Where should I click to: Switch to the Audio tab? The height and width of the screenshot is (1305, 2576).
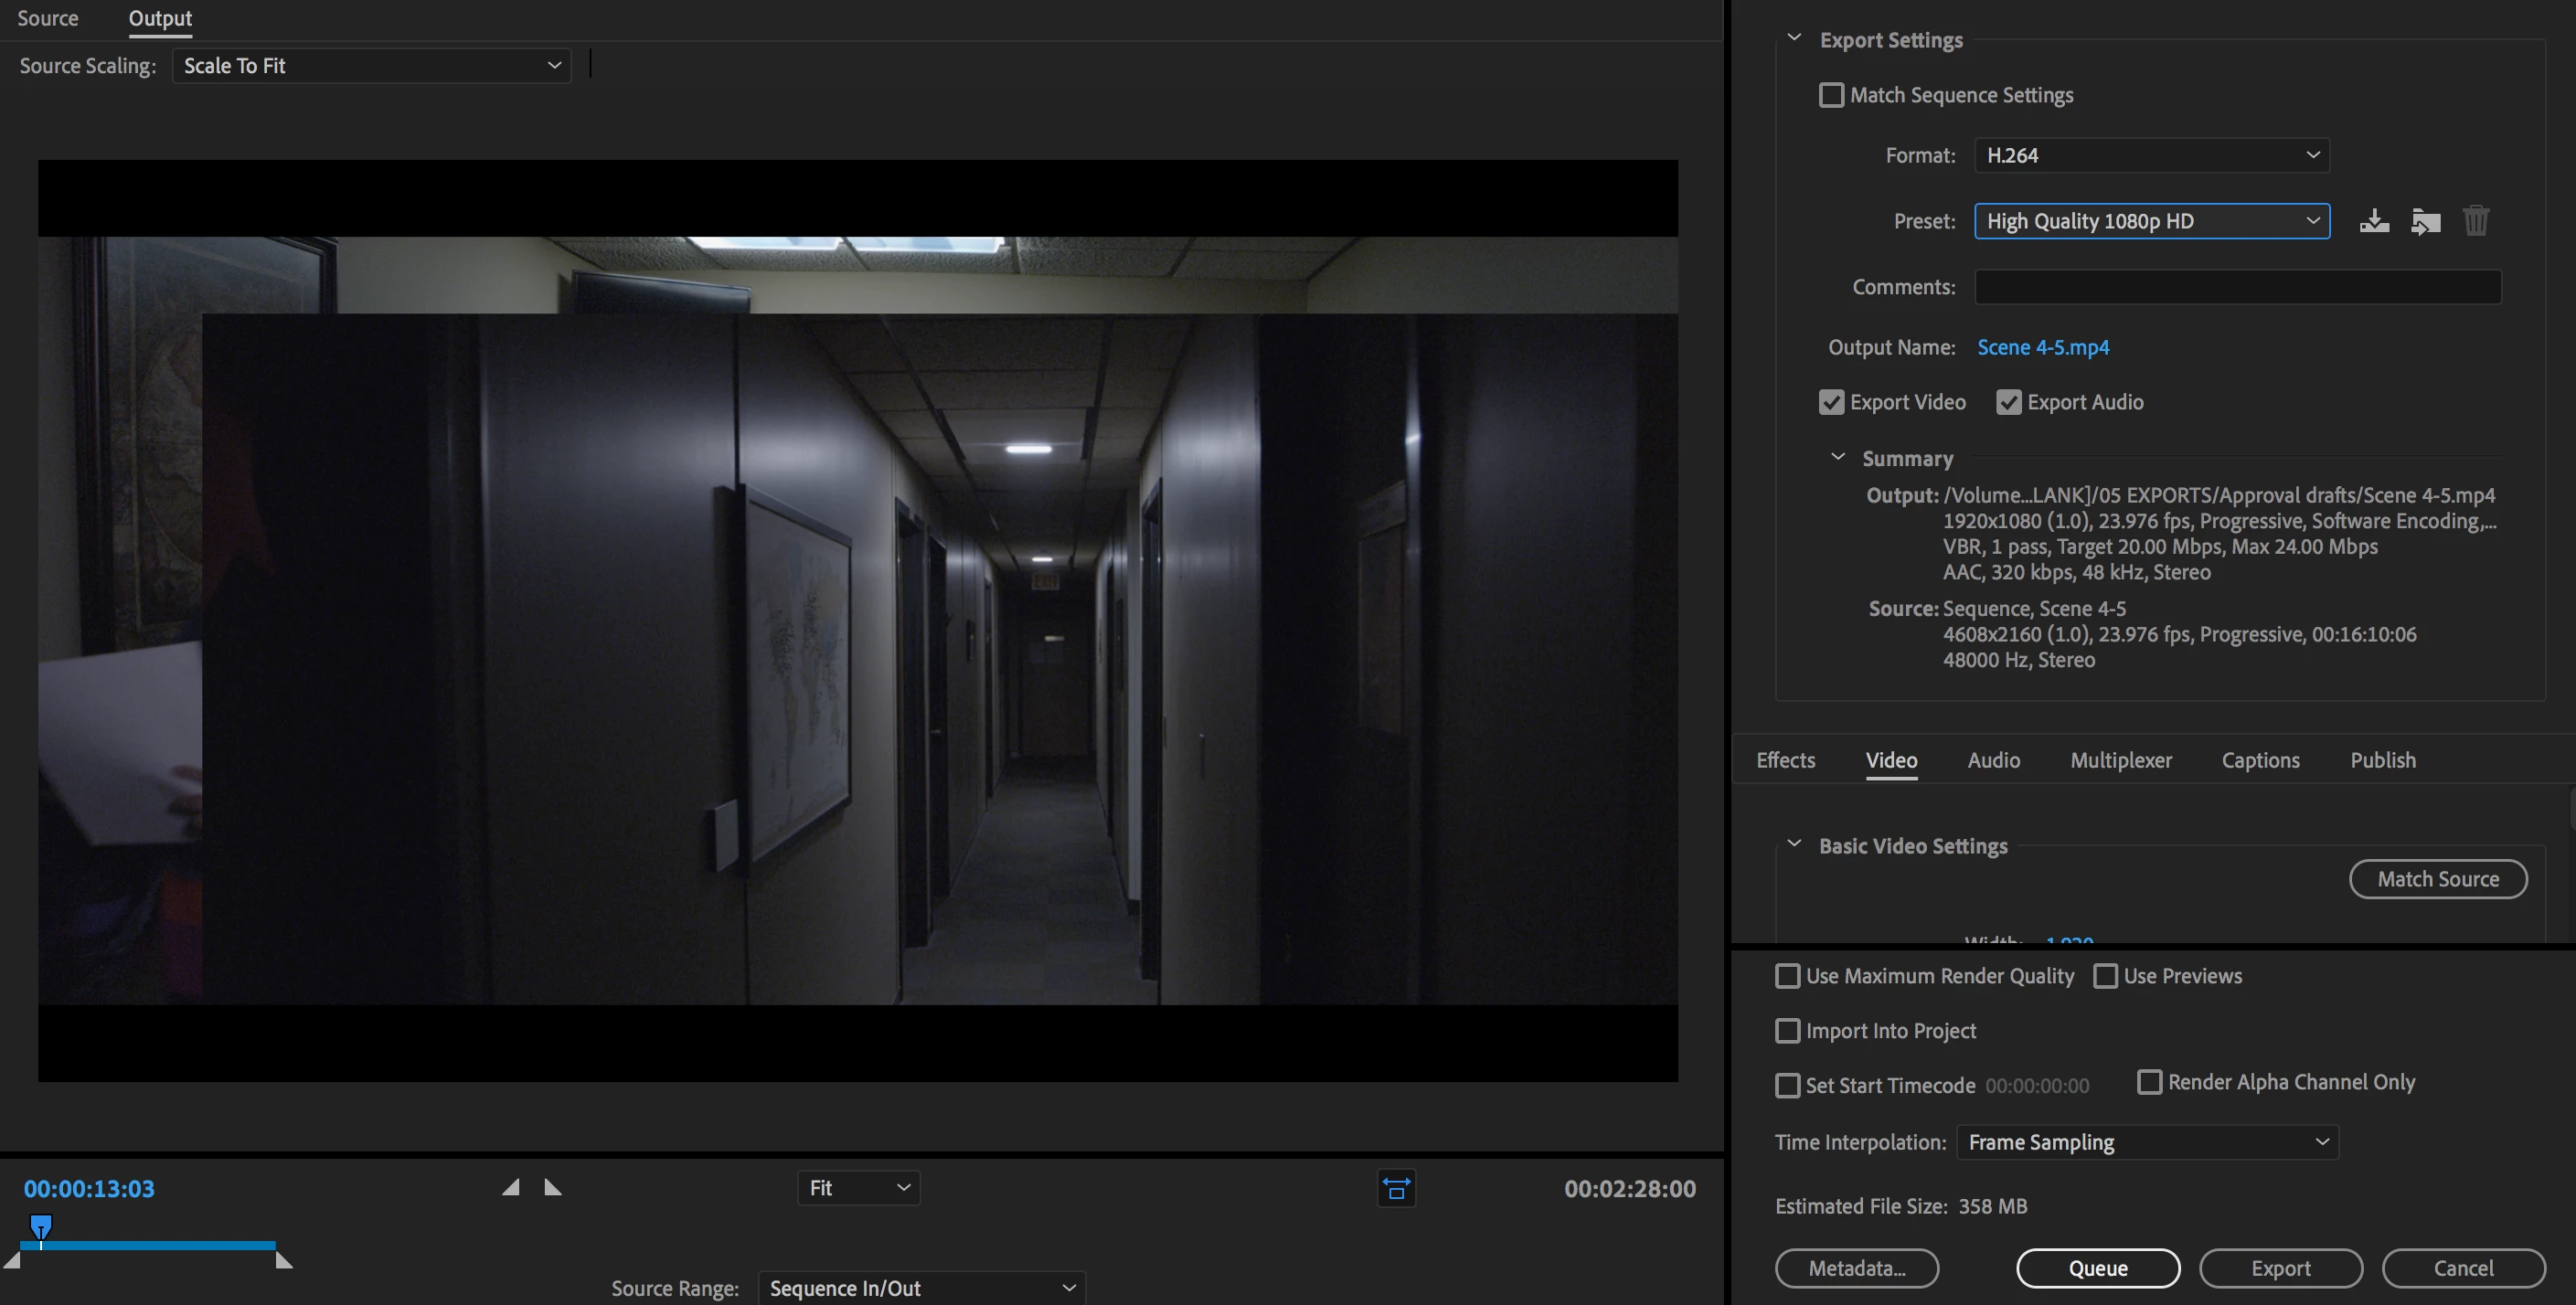1993,760
